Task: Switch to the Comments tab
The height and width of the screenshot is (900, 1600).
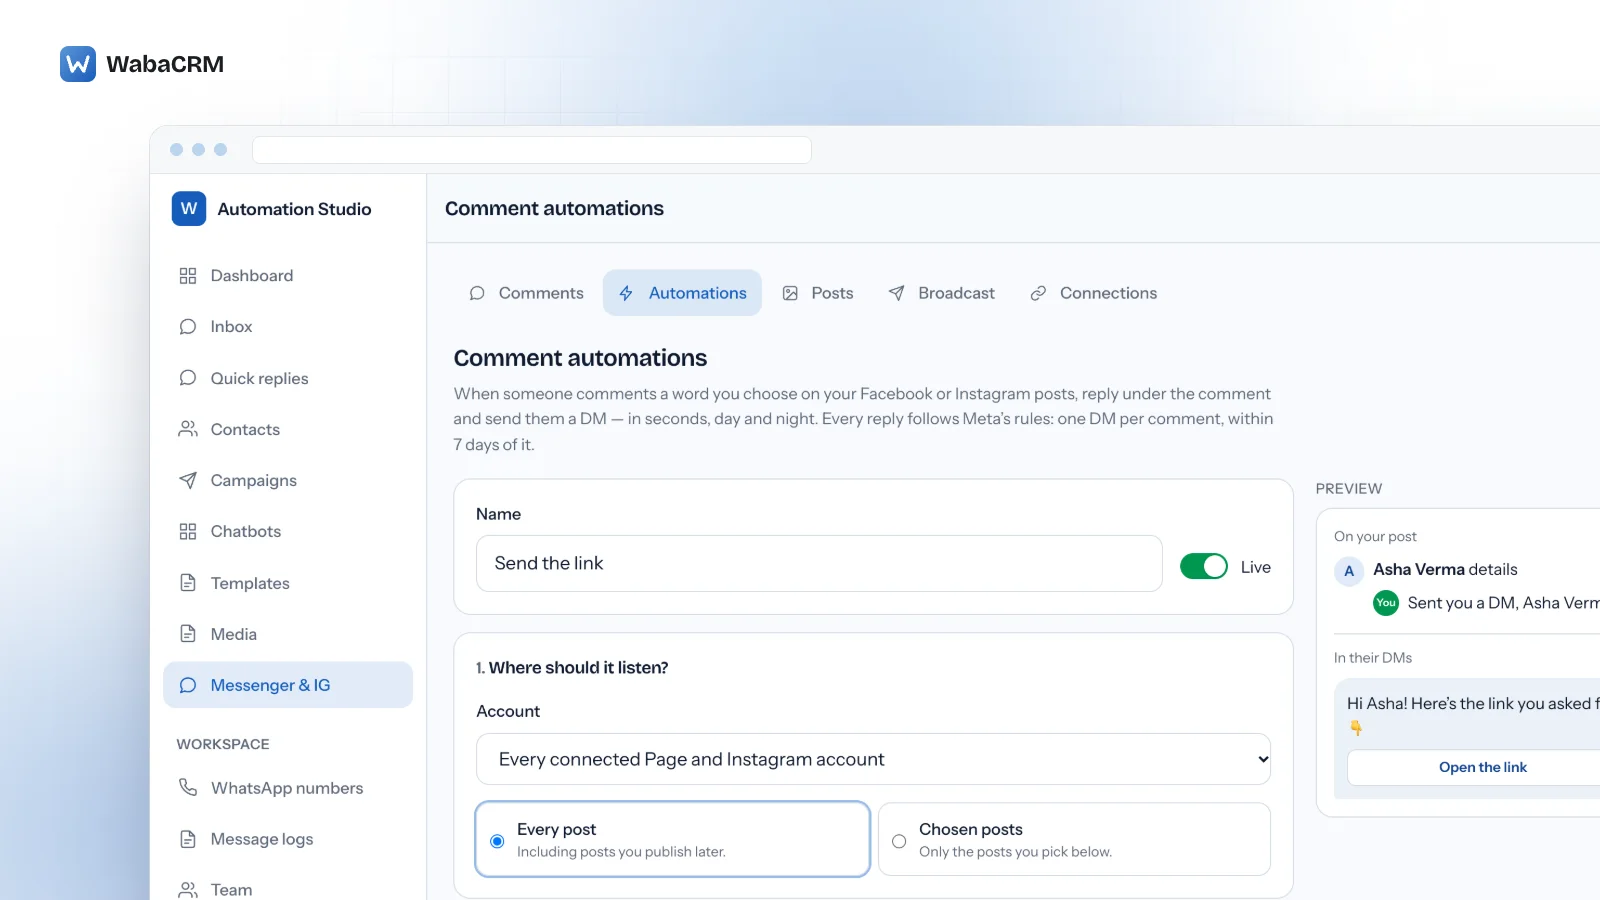Action: [526, 293]
